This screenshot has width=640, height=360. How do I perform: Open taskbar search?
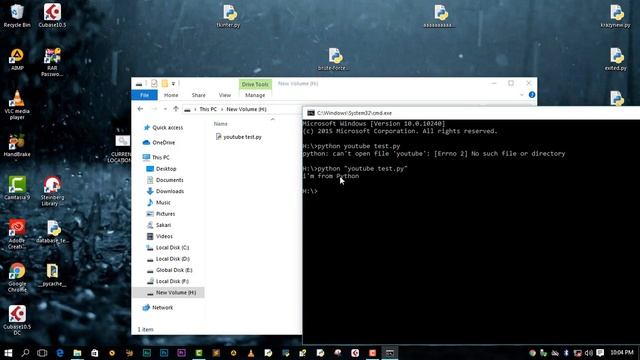click(x=25, y=353)
